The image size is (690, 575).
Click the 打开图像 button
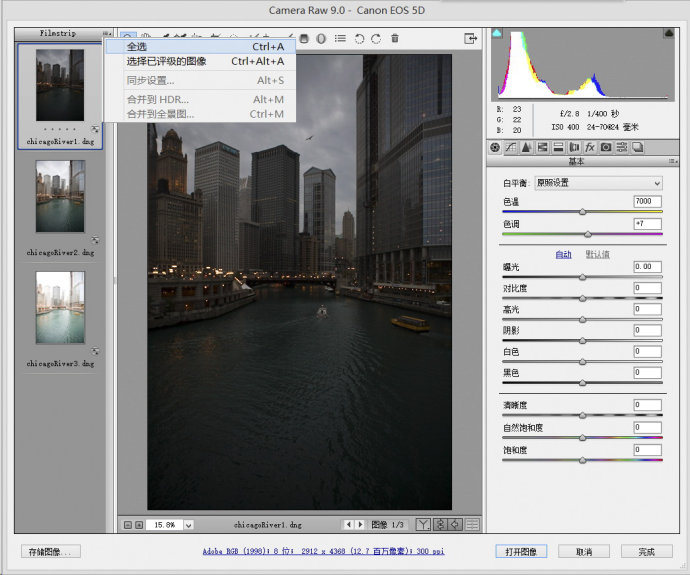520,551
